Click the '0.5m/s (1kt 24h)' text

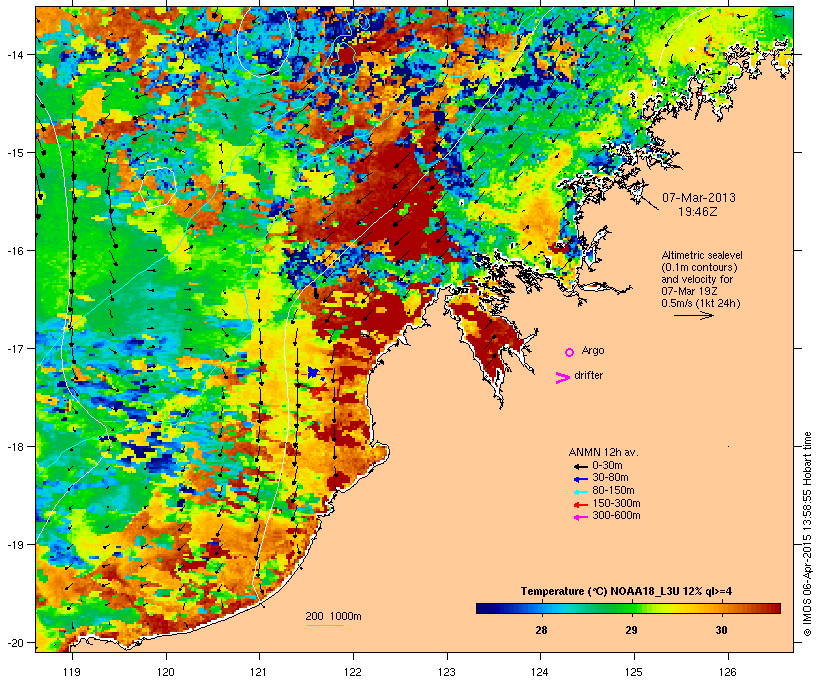click(701, 303)
